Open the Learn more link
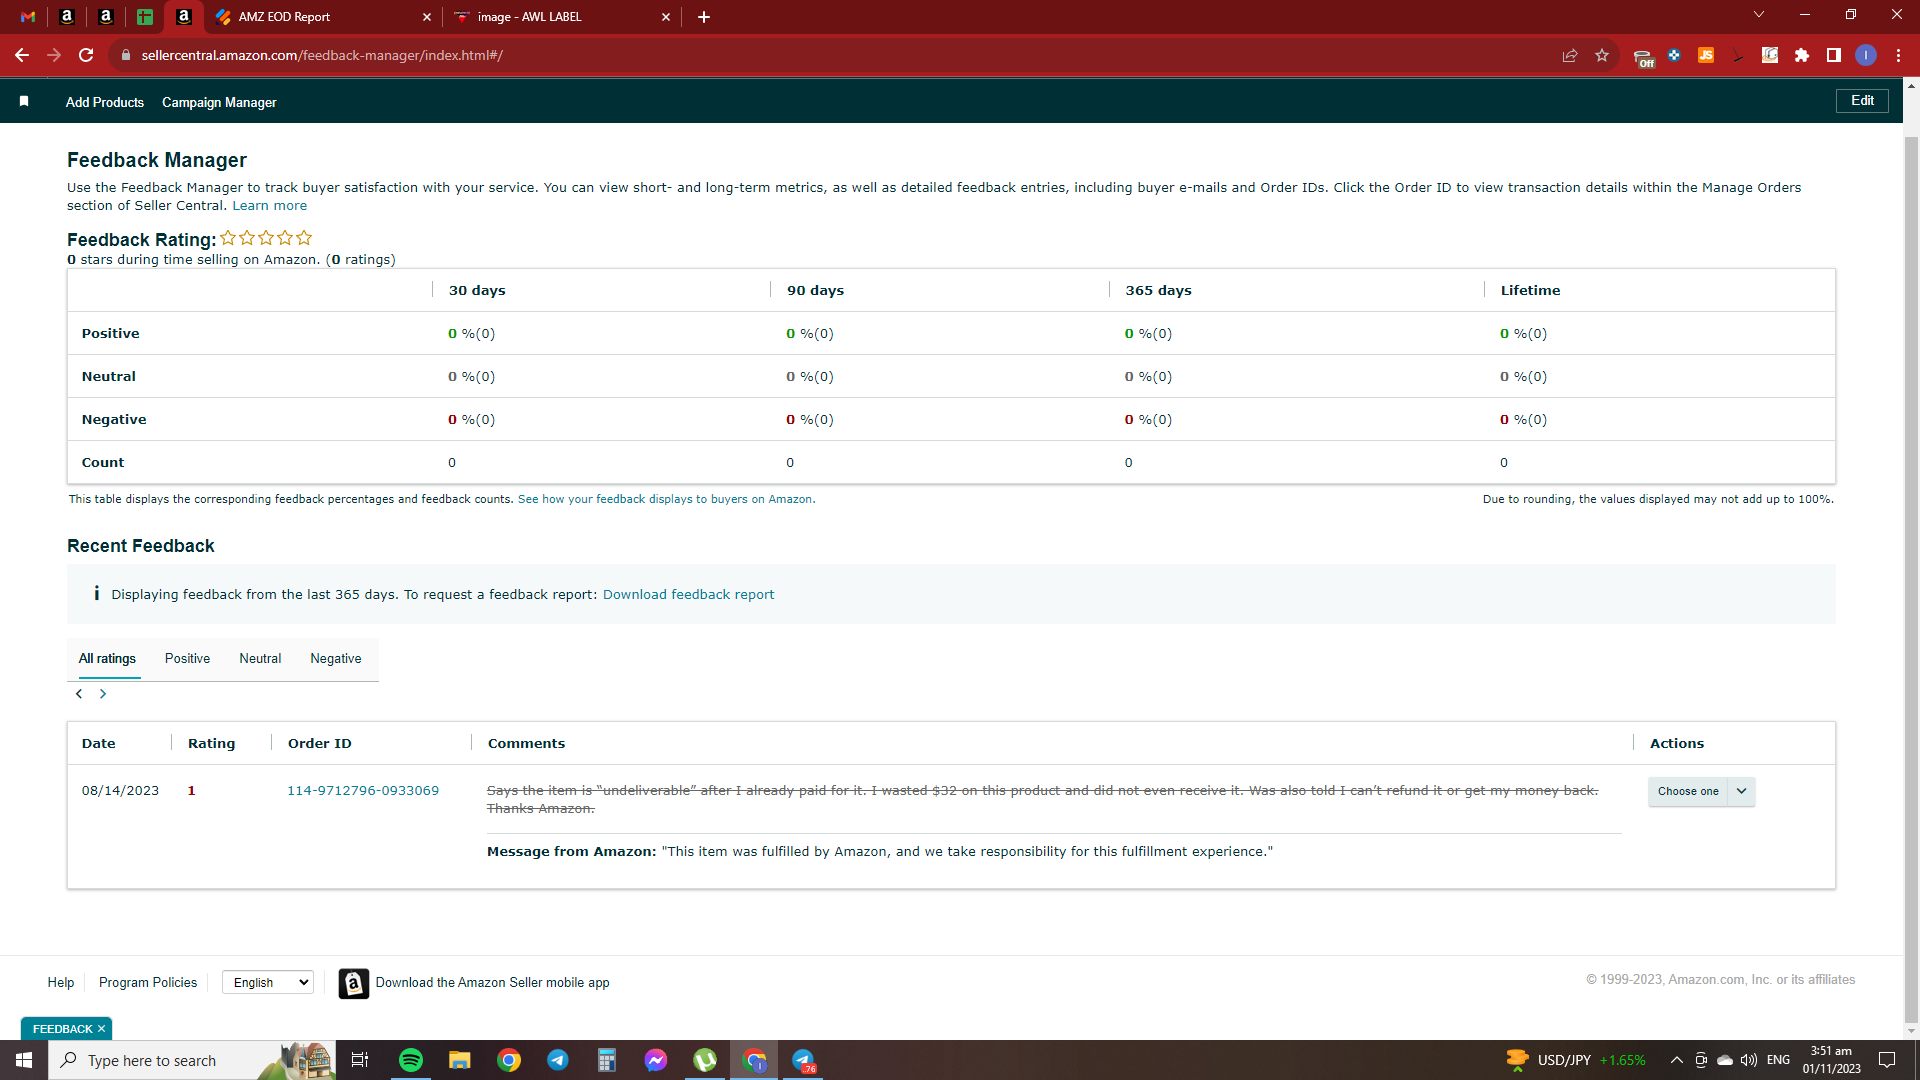1920x1080 pixels. (x=270, y=205)
